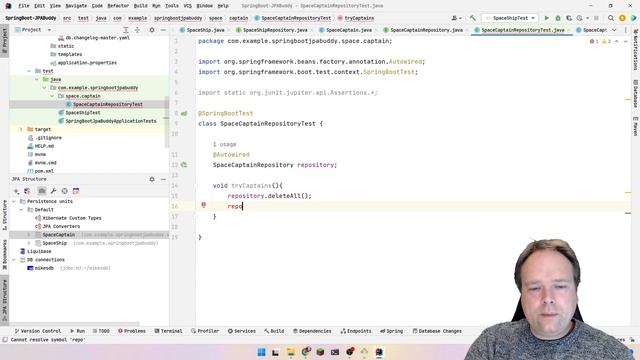Open the VCS menu

pos(188,6)
